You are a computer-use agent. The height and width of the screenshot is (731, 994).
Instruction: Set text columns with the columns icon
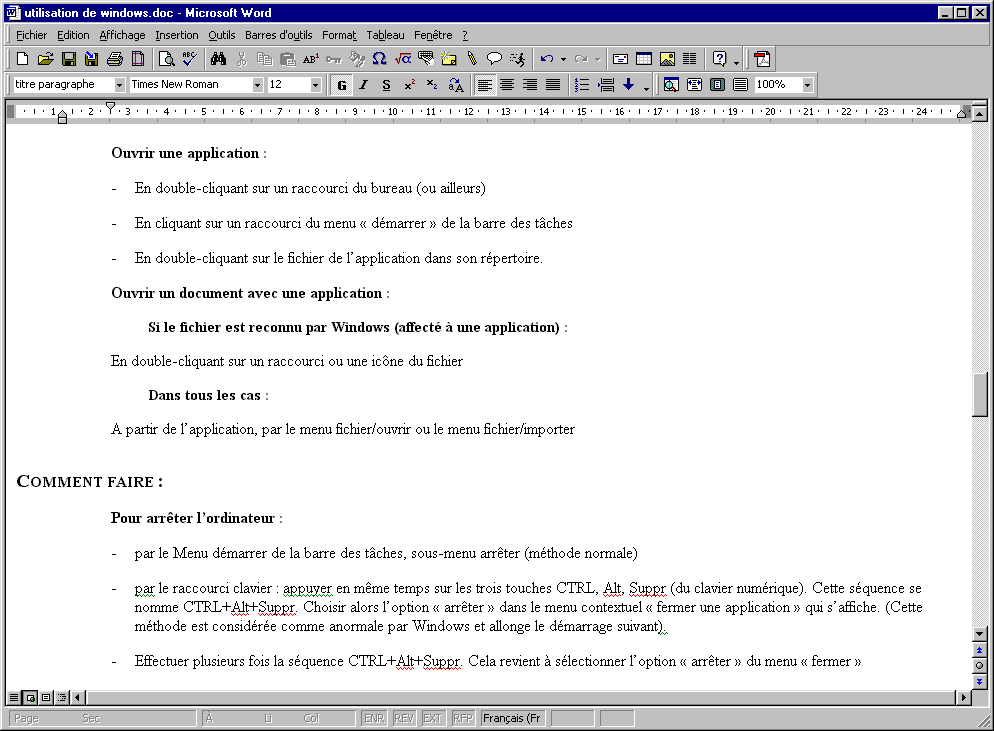[x=690, y=60]
